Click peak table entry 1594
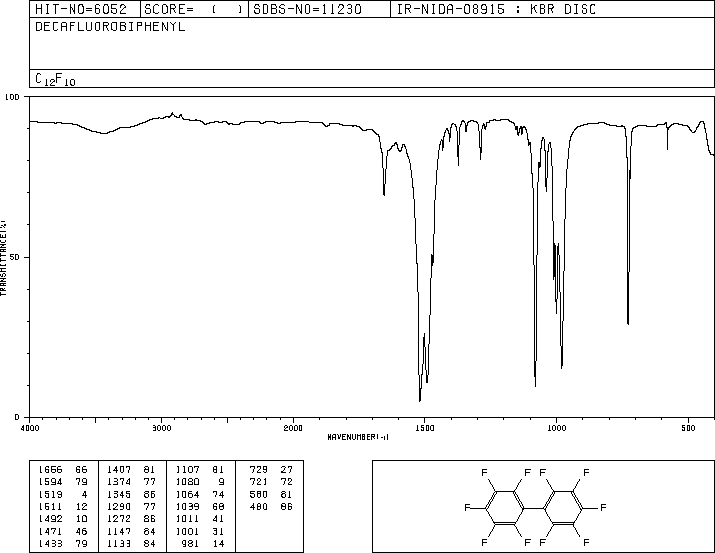 click(50, 482)
